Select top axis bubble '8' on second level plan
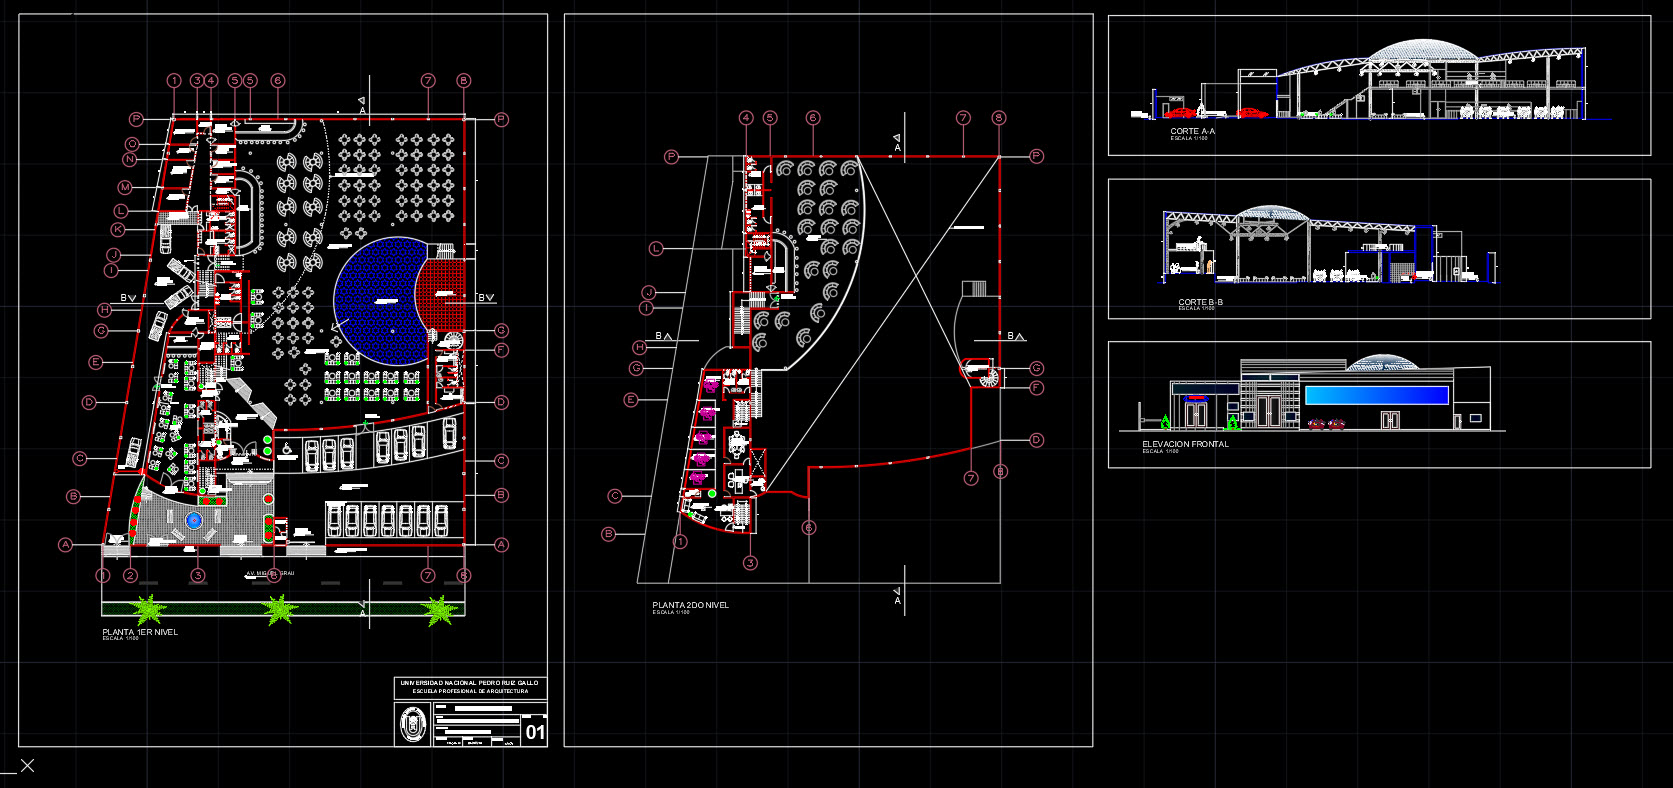 pos(998,118)
